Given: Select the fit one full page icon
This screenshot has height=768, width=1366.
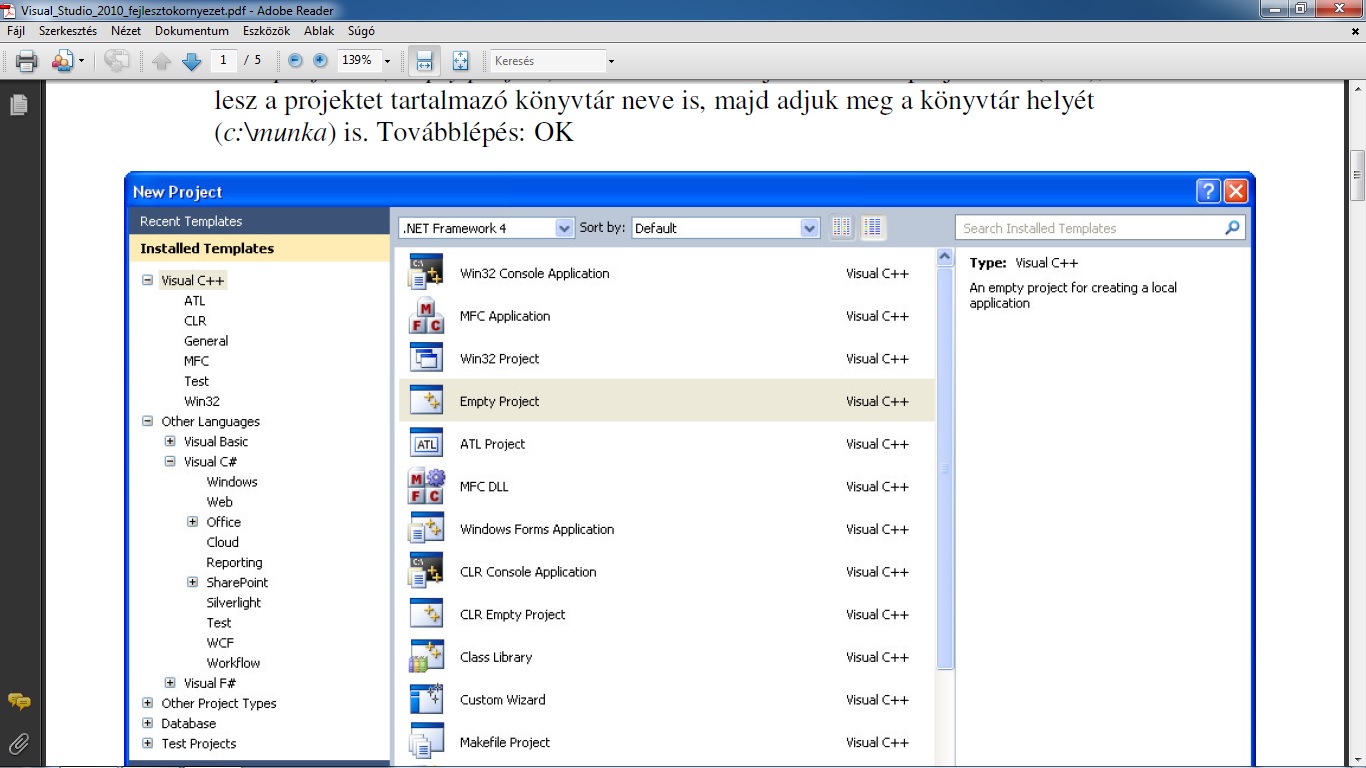Looking at the screenshot, I should (460, 61).
